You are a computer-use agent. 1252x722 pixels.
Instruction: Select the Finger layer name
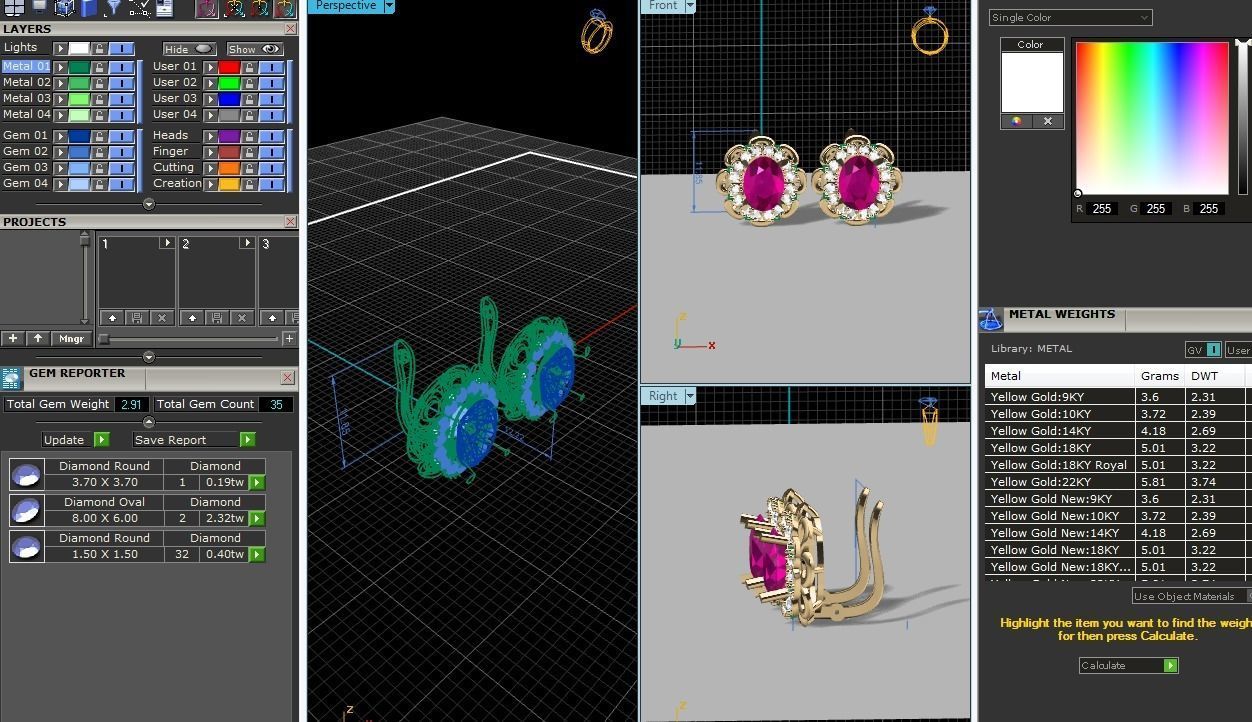point(170,152)
